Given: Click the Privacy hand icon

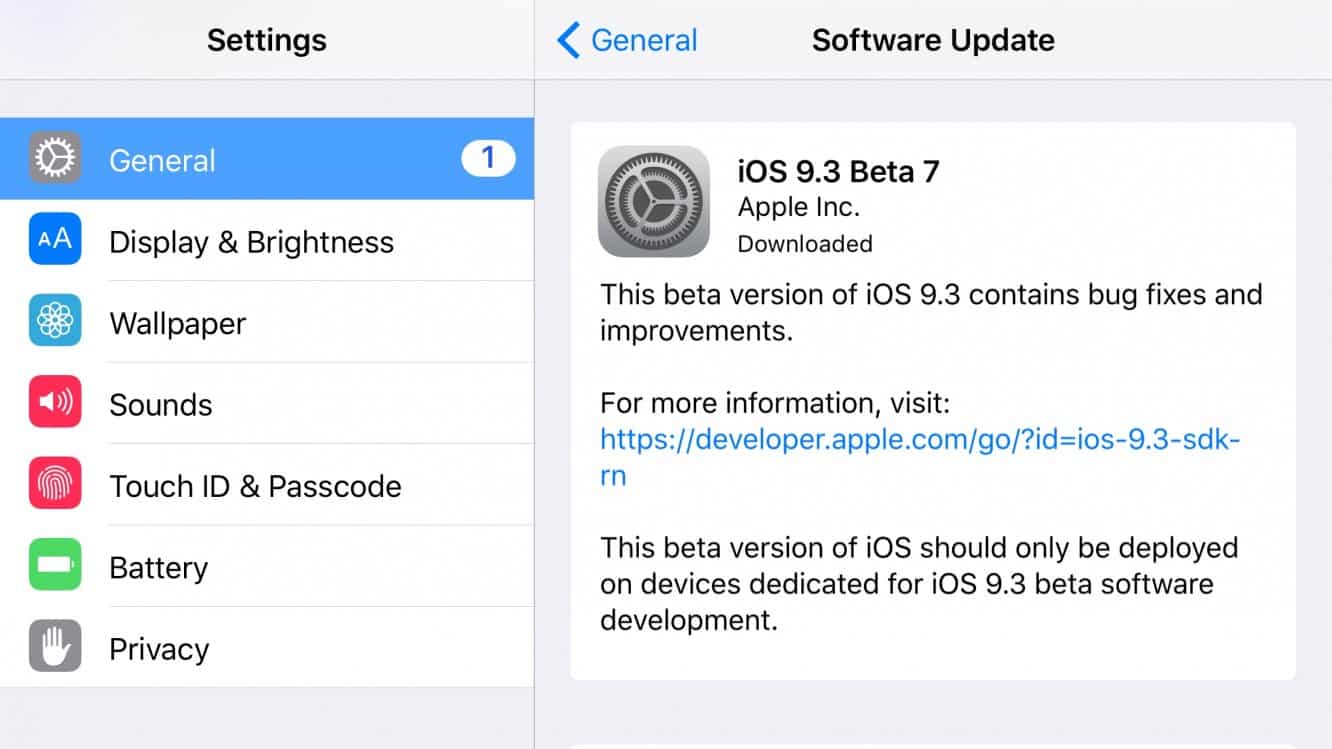Looking at the screenshot, I should (55, 647).
